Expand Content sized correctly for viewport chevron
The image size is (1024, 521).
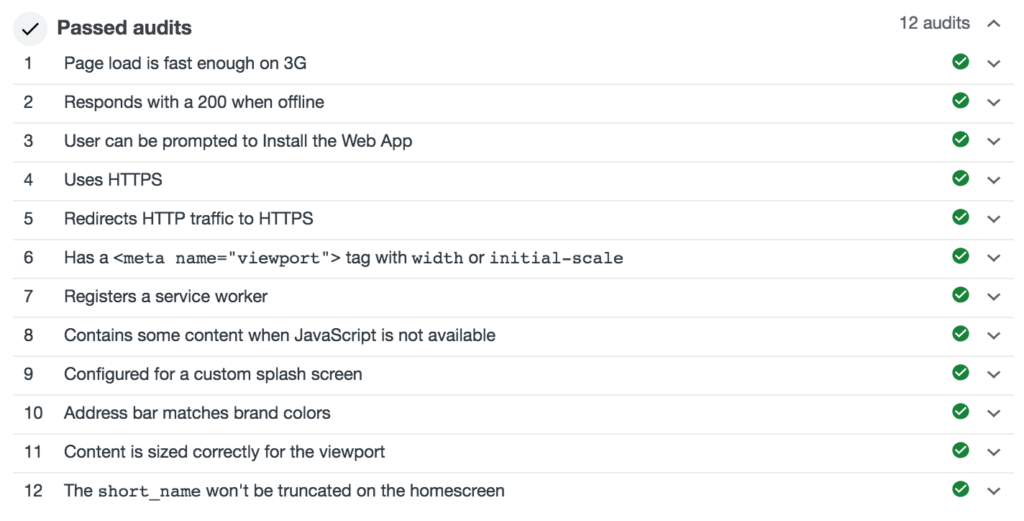993,451
